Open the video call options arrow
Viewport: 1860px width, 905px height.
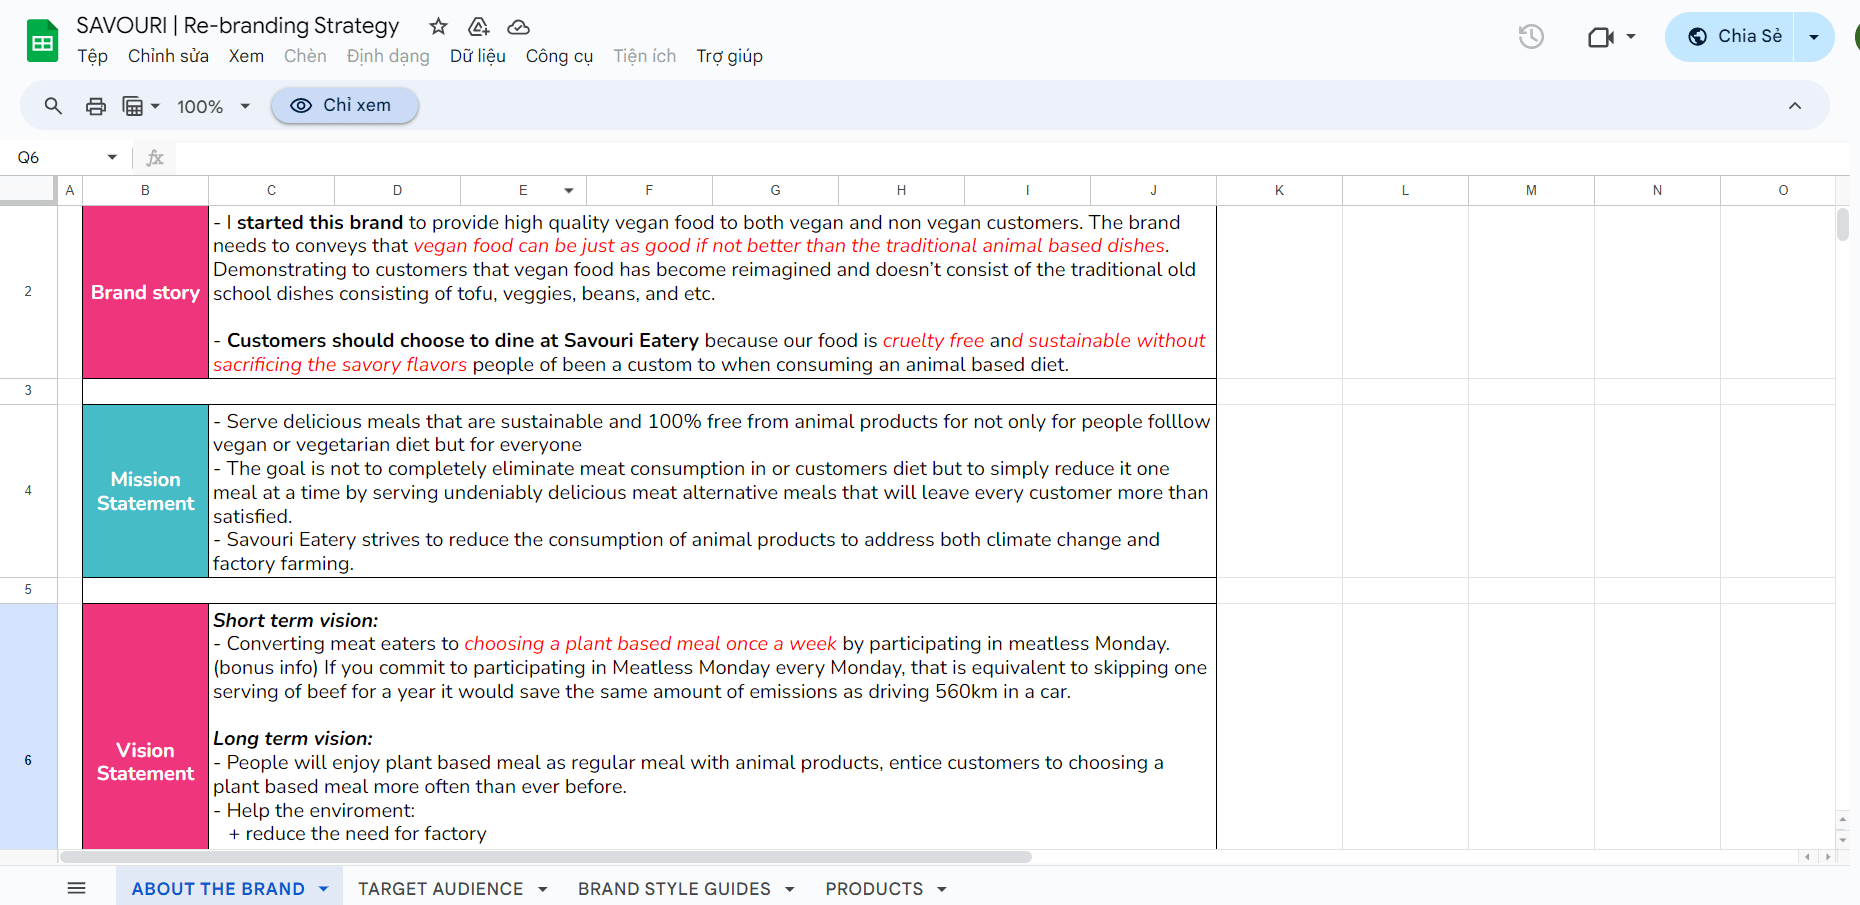click(1631, 37)
